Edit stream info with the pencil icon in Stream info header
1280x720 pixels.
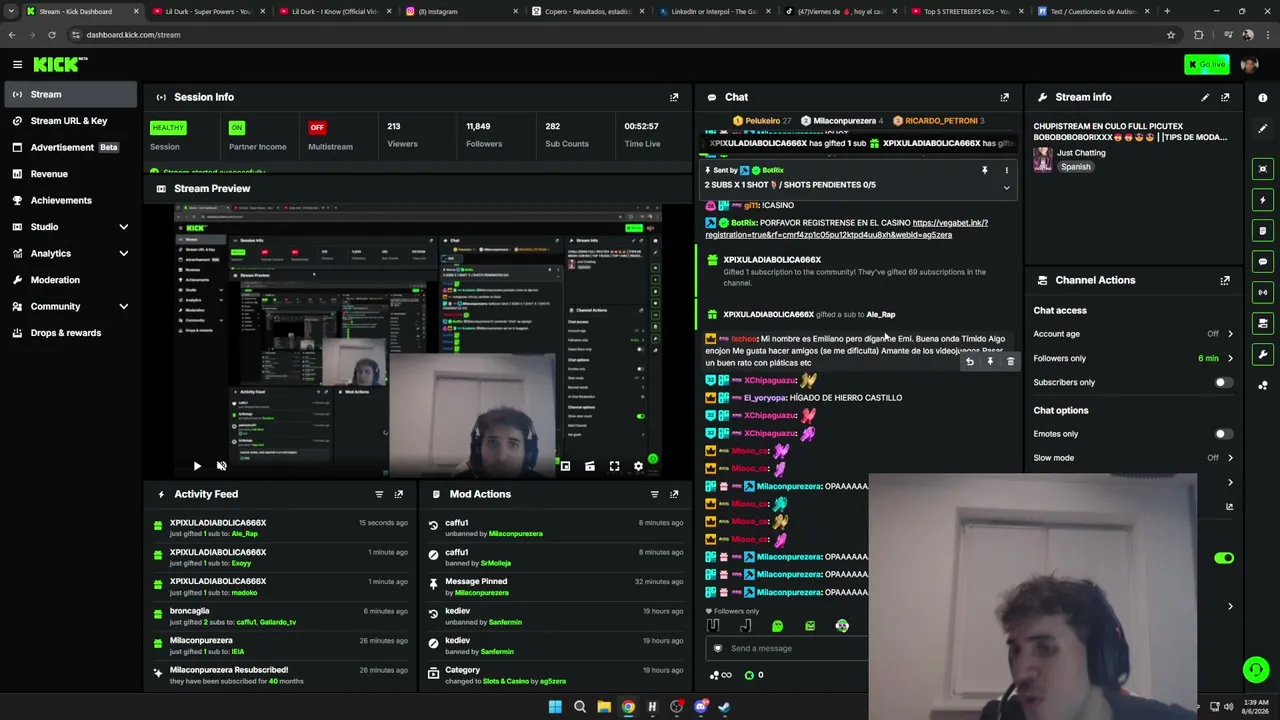point(1205,97)
